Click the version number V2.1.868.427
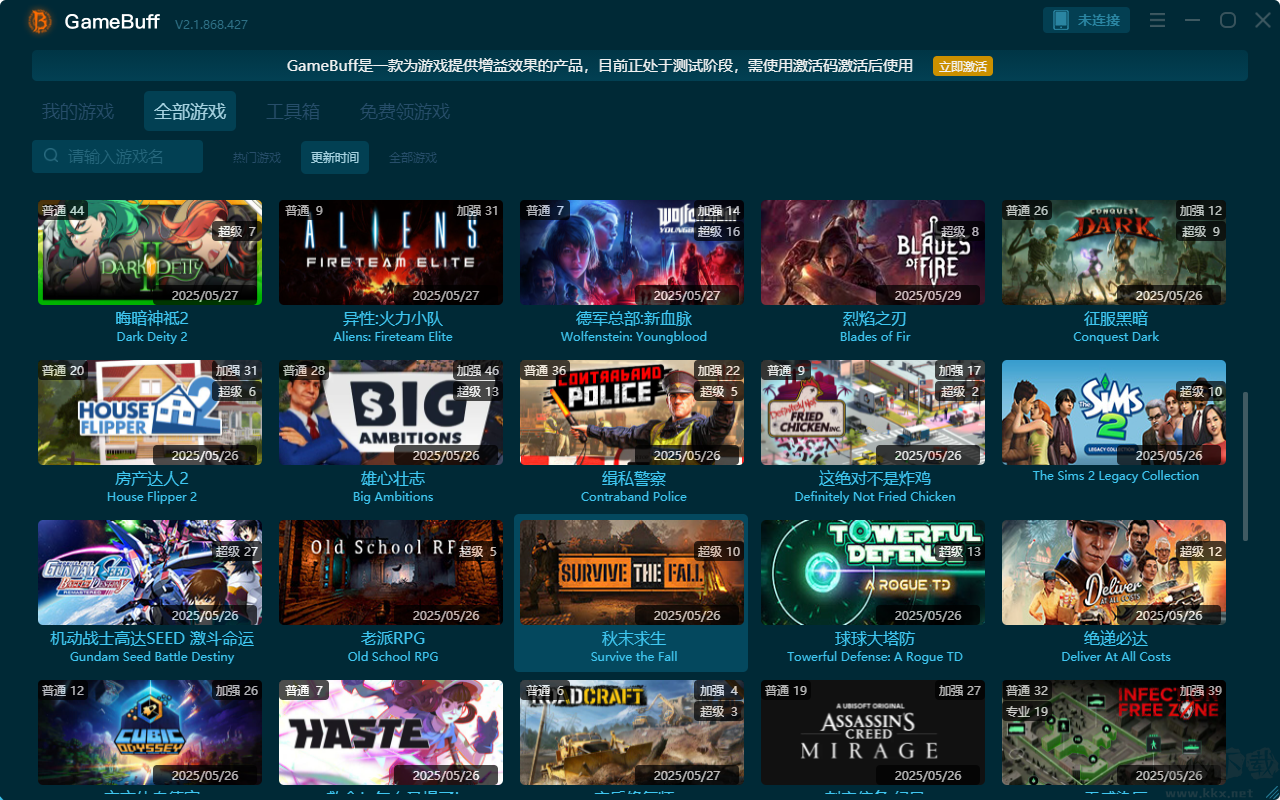 tap(211, 24)
